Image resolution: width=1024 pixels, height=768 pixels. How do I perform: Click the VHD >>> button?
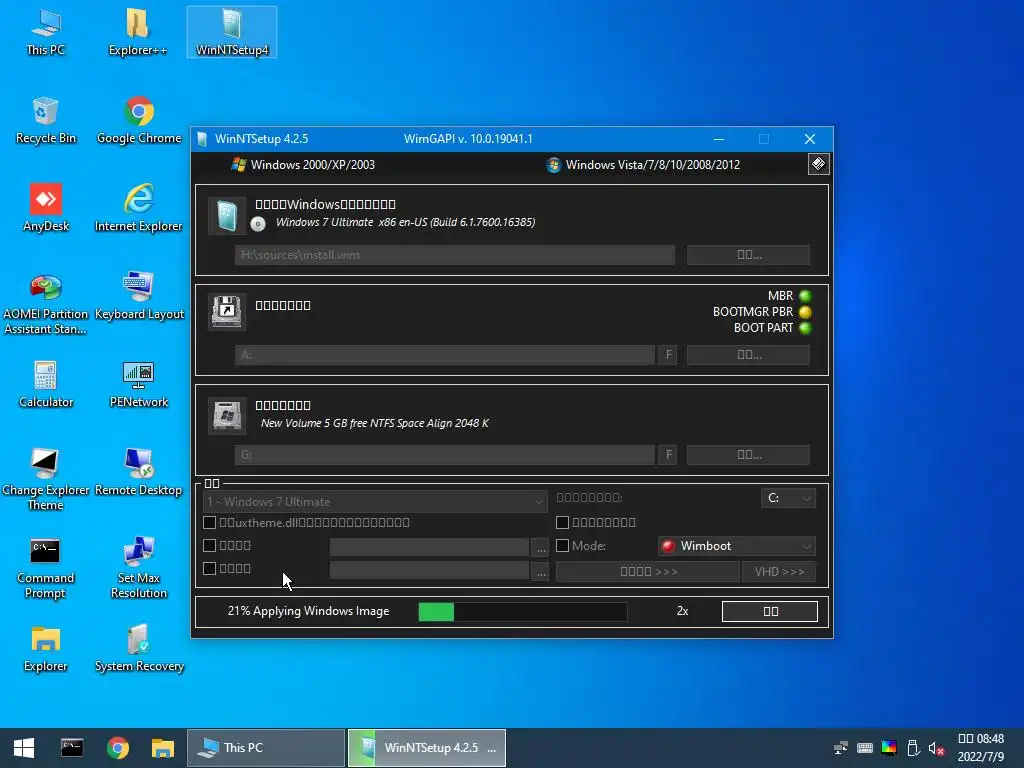(x=778, y=571)
